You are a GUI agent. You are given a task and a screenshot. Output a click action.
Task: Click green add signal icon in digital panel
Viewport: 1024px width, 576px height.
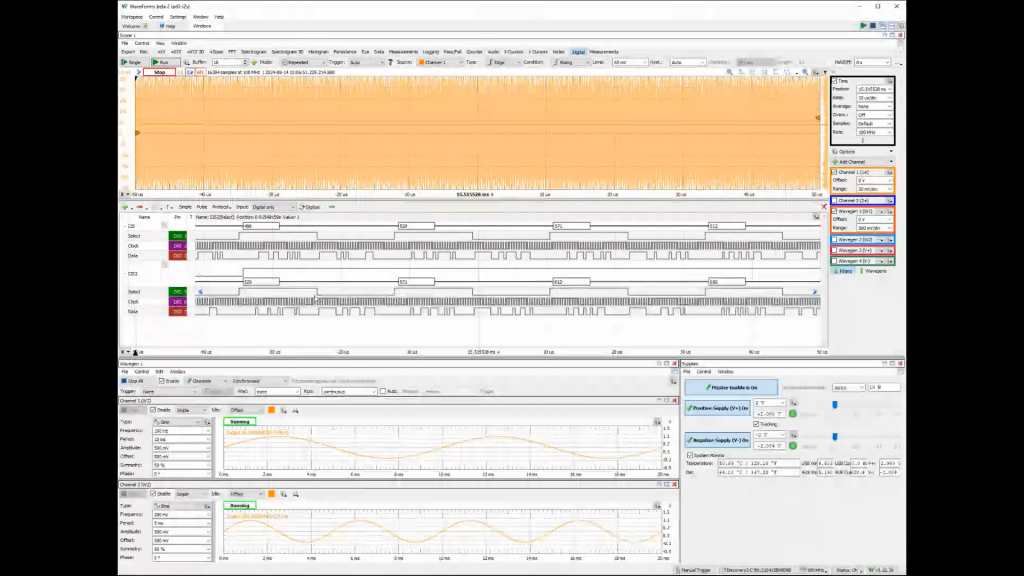tap(125, 207)
